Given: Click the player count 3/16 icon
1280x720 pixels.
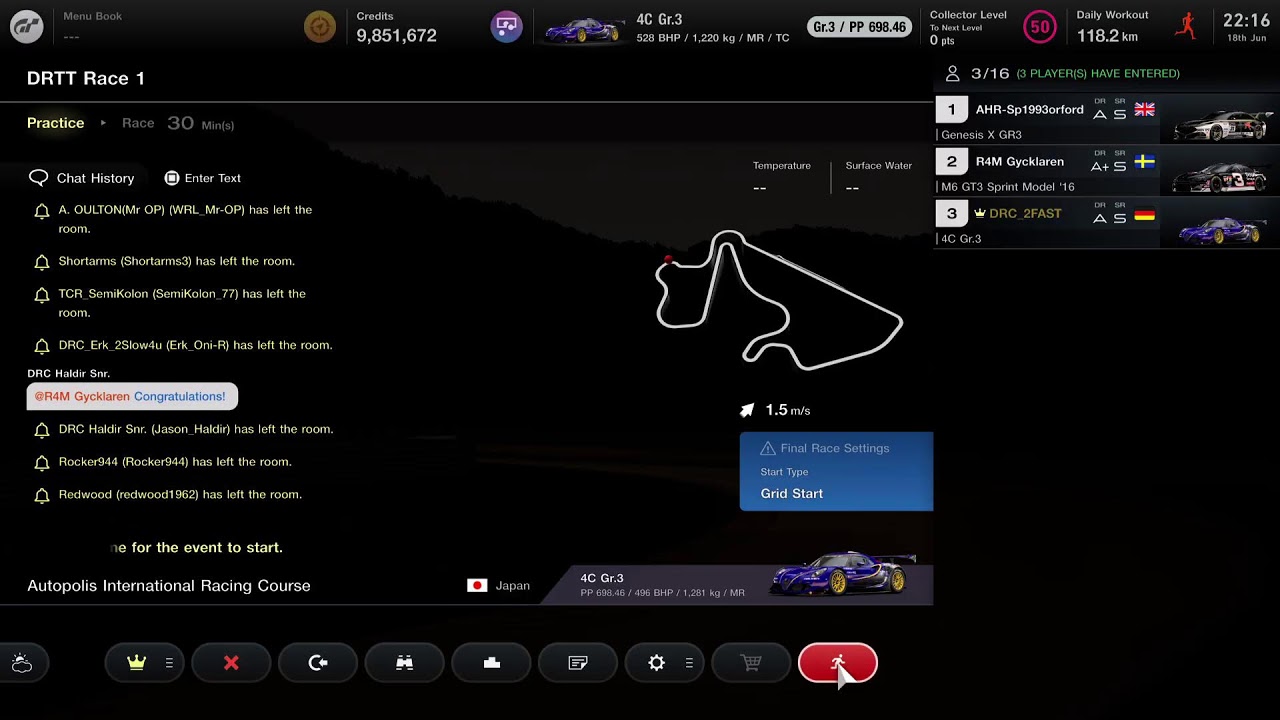Looking at the screenshot, I should coord(952,73).
